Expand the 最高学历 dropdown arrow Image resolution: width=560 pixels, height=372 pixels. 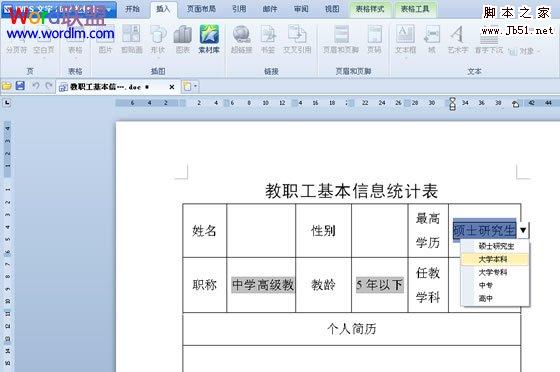[523, 230]
